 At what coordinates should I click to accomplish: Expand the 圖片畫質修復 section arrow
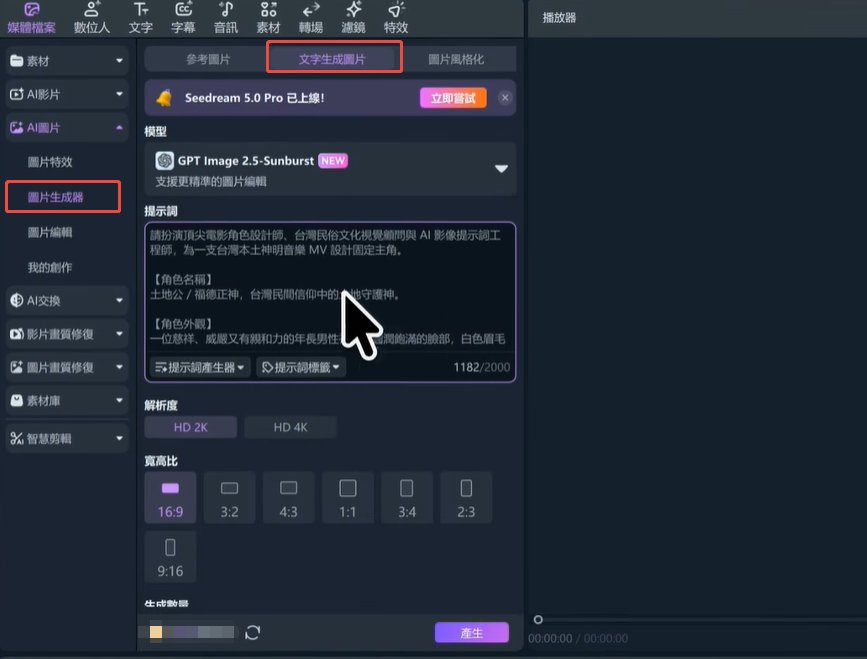click(119, 367)
